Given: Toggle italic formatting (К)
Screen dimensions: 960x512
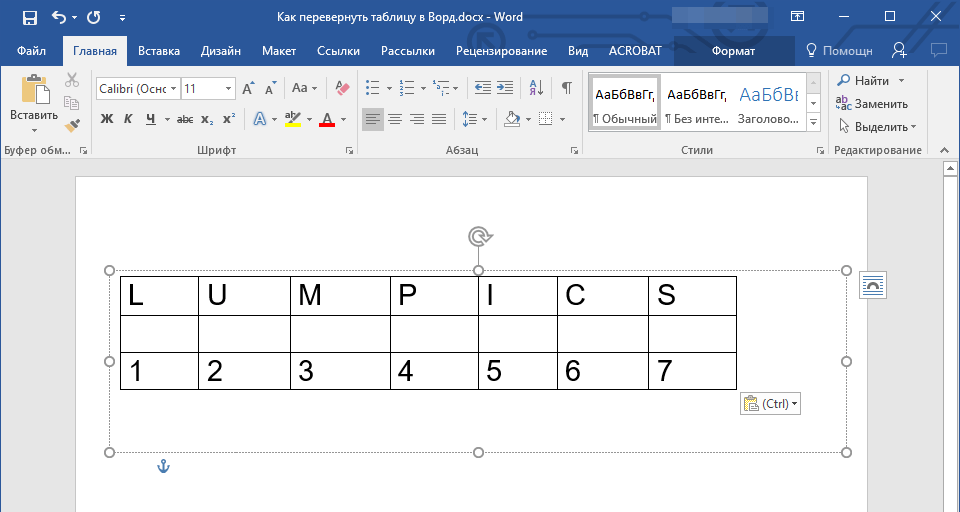Looking at the screenshot, I should (128, 119).
